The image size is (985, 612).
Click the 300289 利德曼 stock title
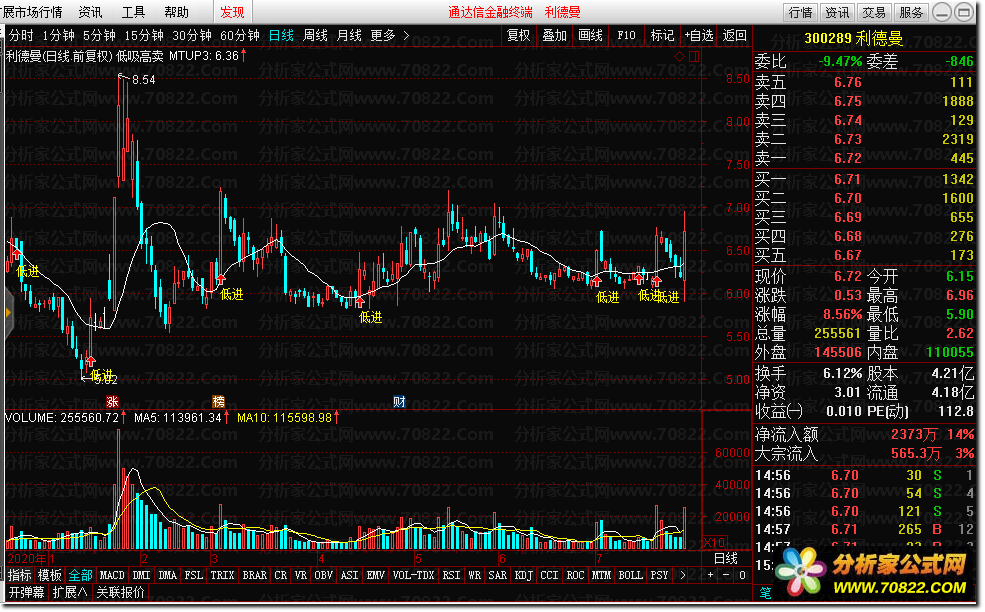click(x=854, y=39)
